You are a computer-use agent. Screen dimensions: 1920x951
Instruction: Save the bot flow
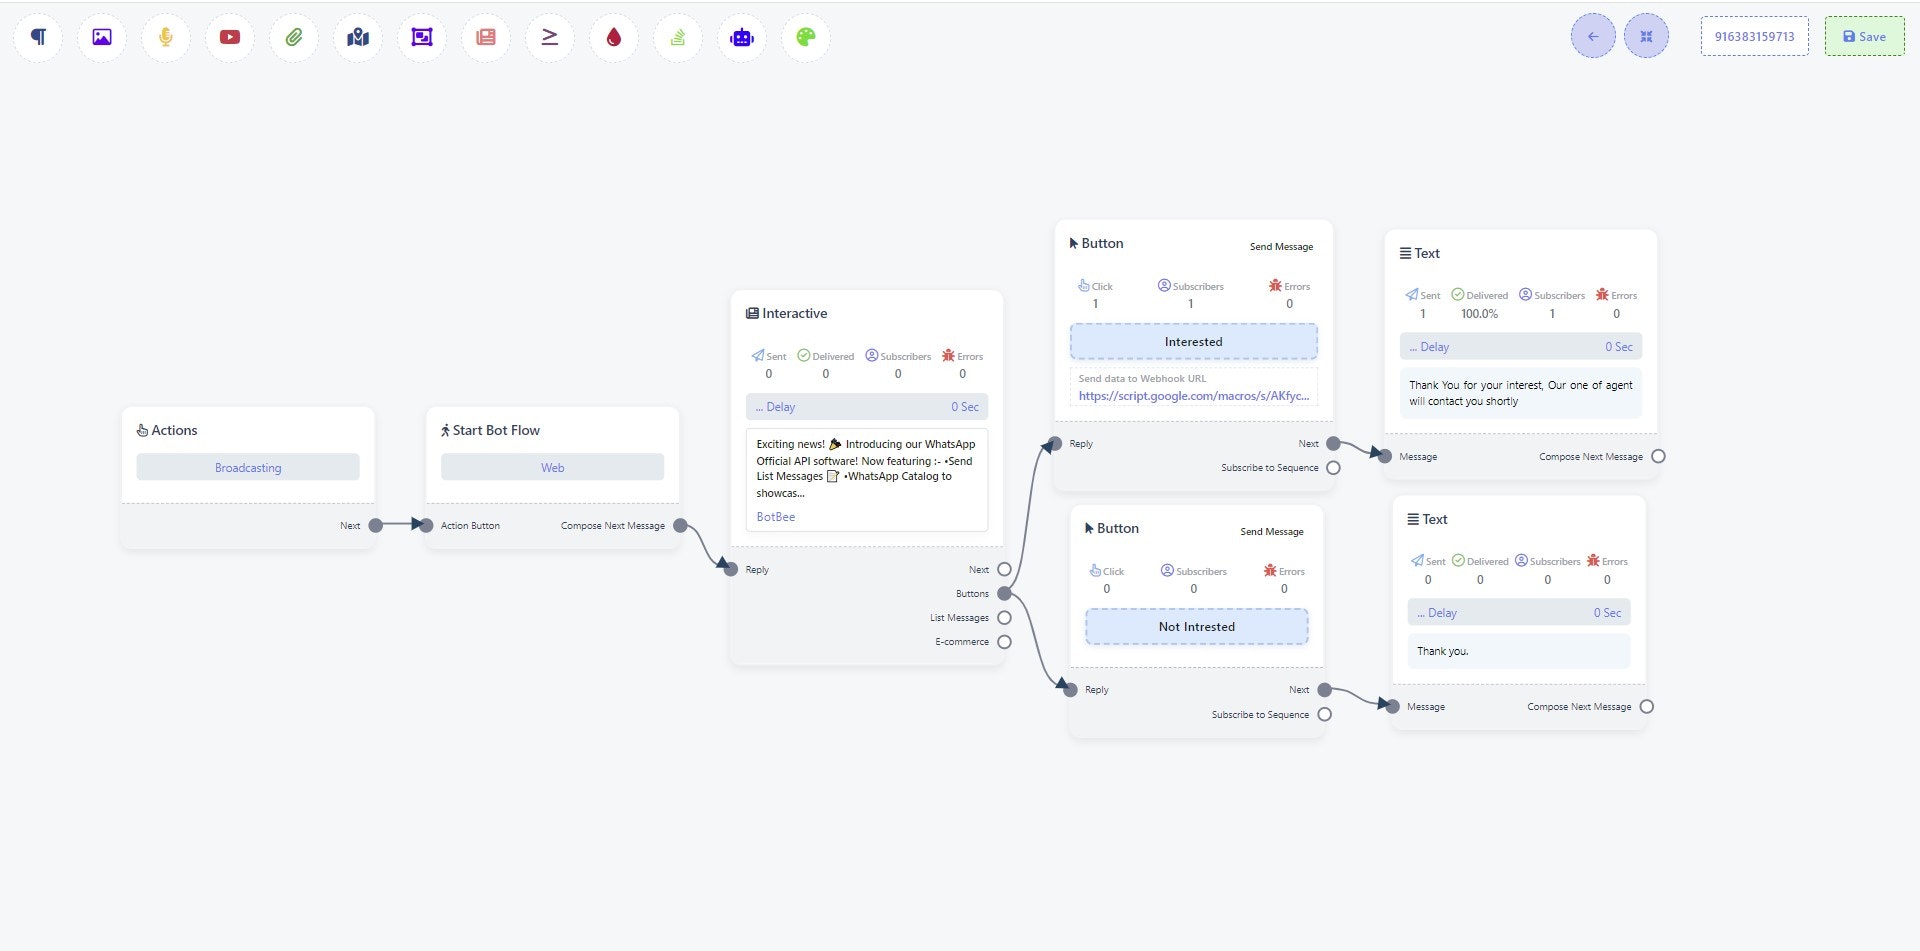tap(1864, 36)
